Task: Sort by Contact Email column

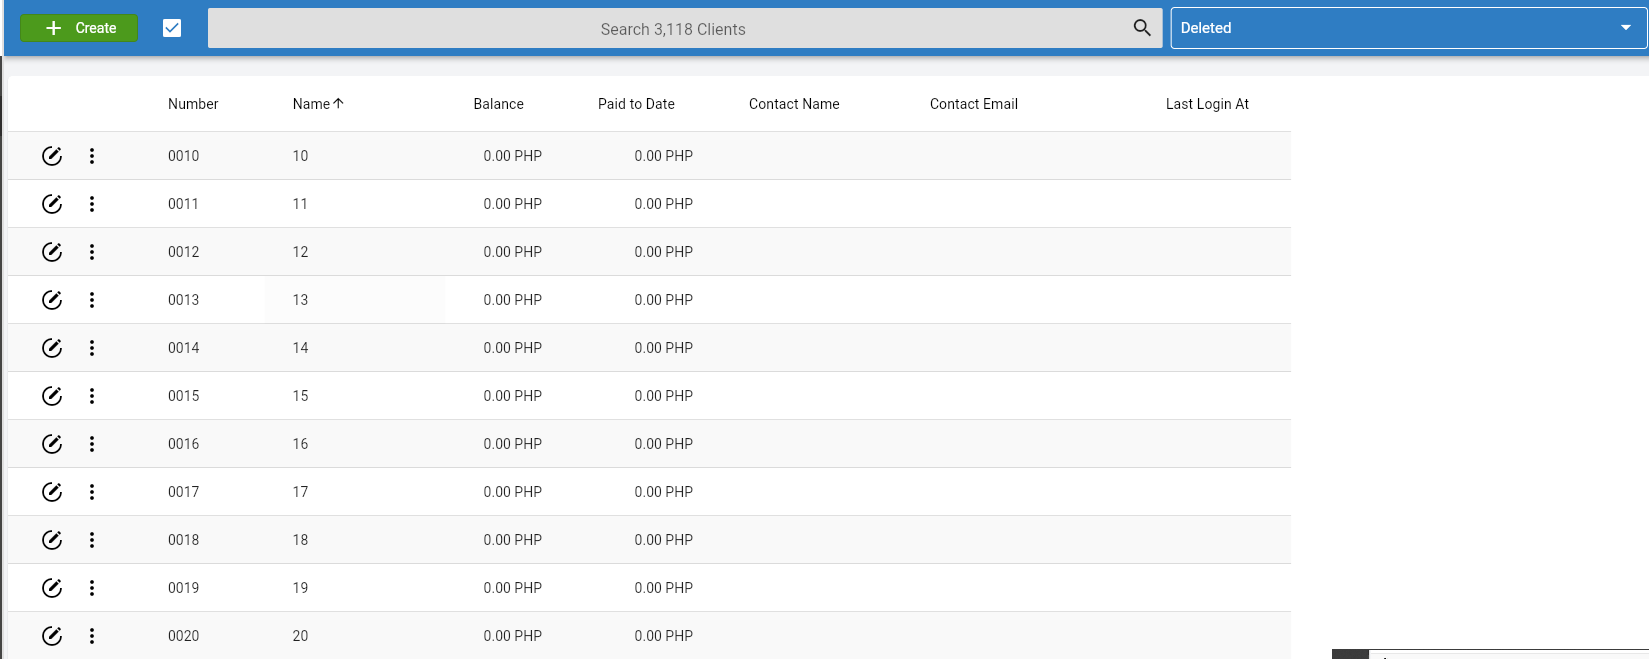Action: (974, 104)
